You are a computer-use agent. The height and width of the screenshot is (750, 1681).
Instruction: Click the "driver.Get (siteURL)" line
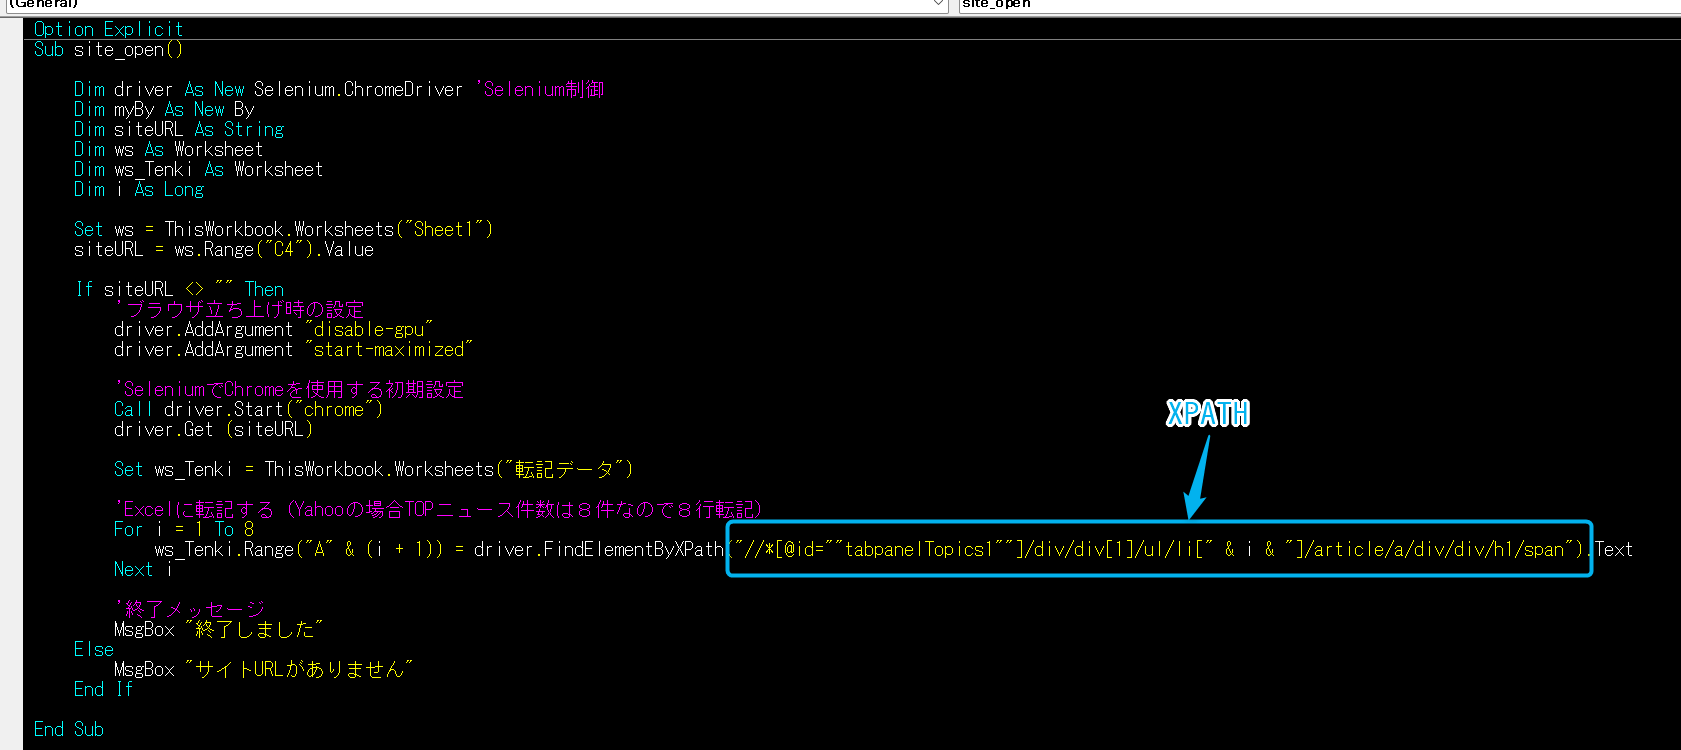[213, 429]
